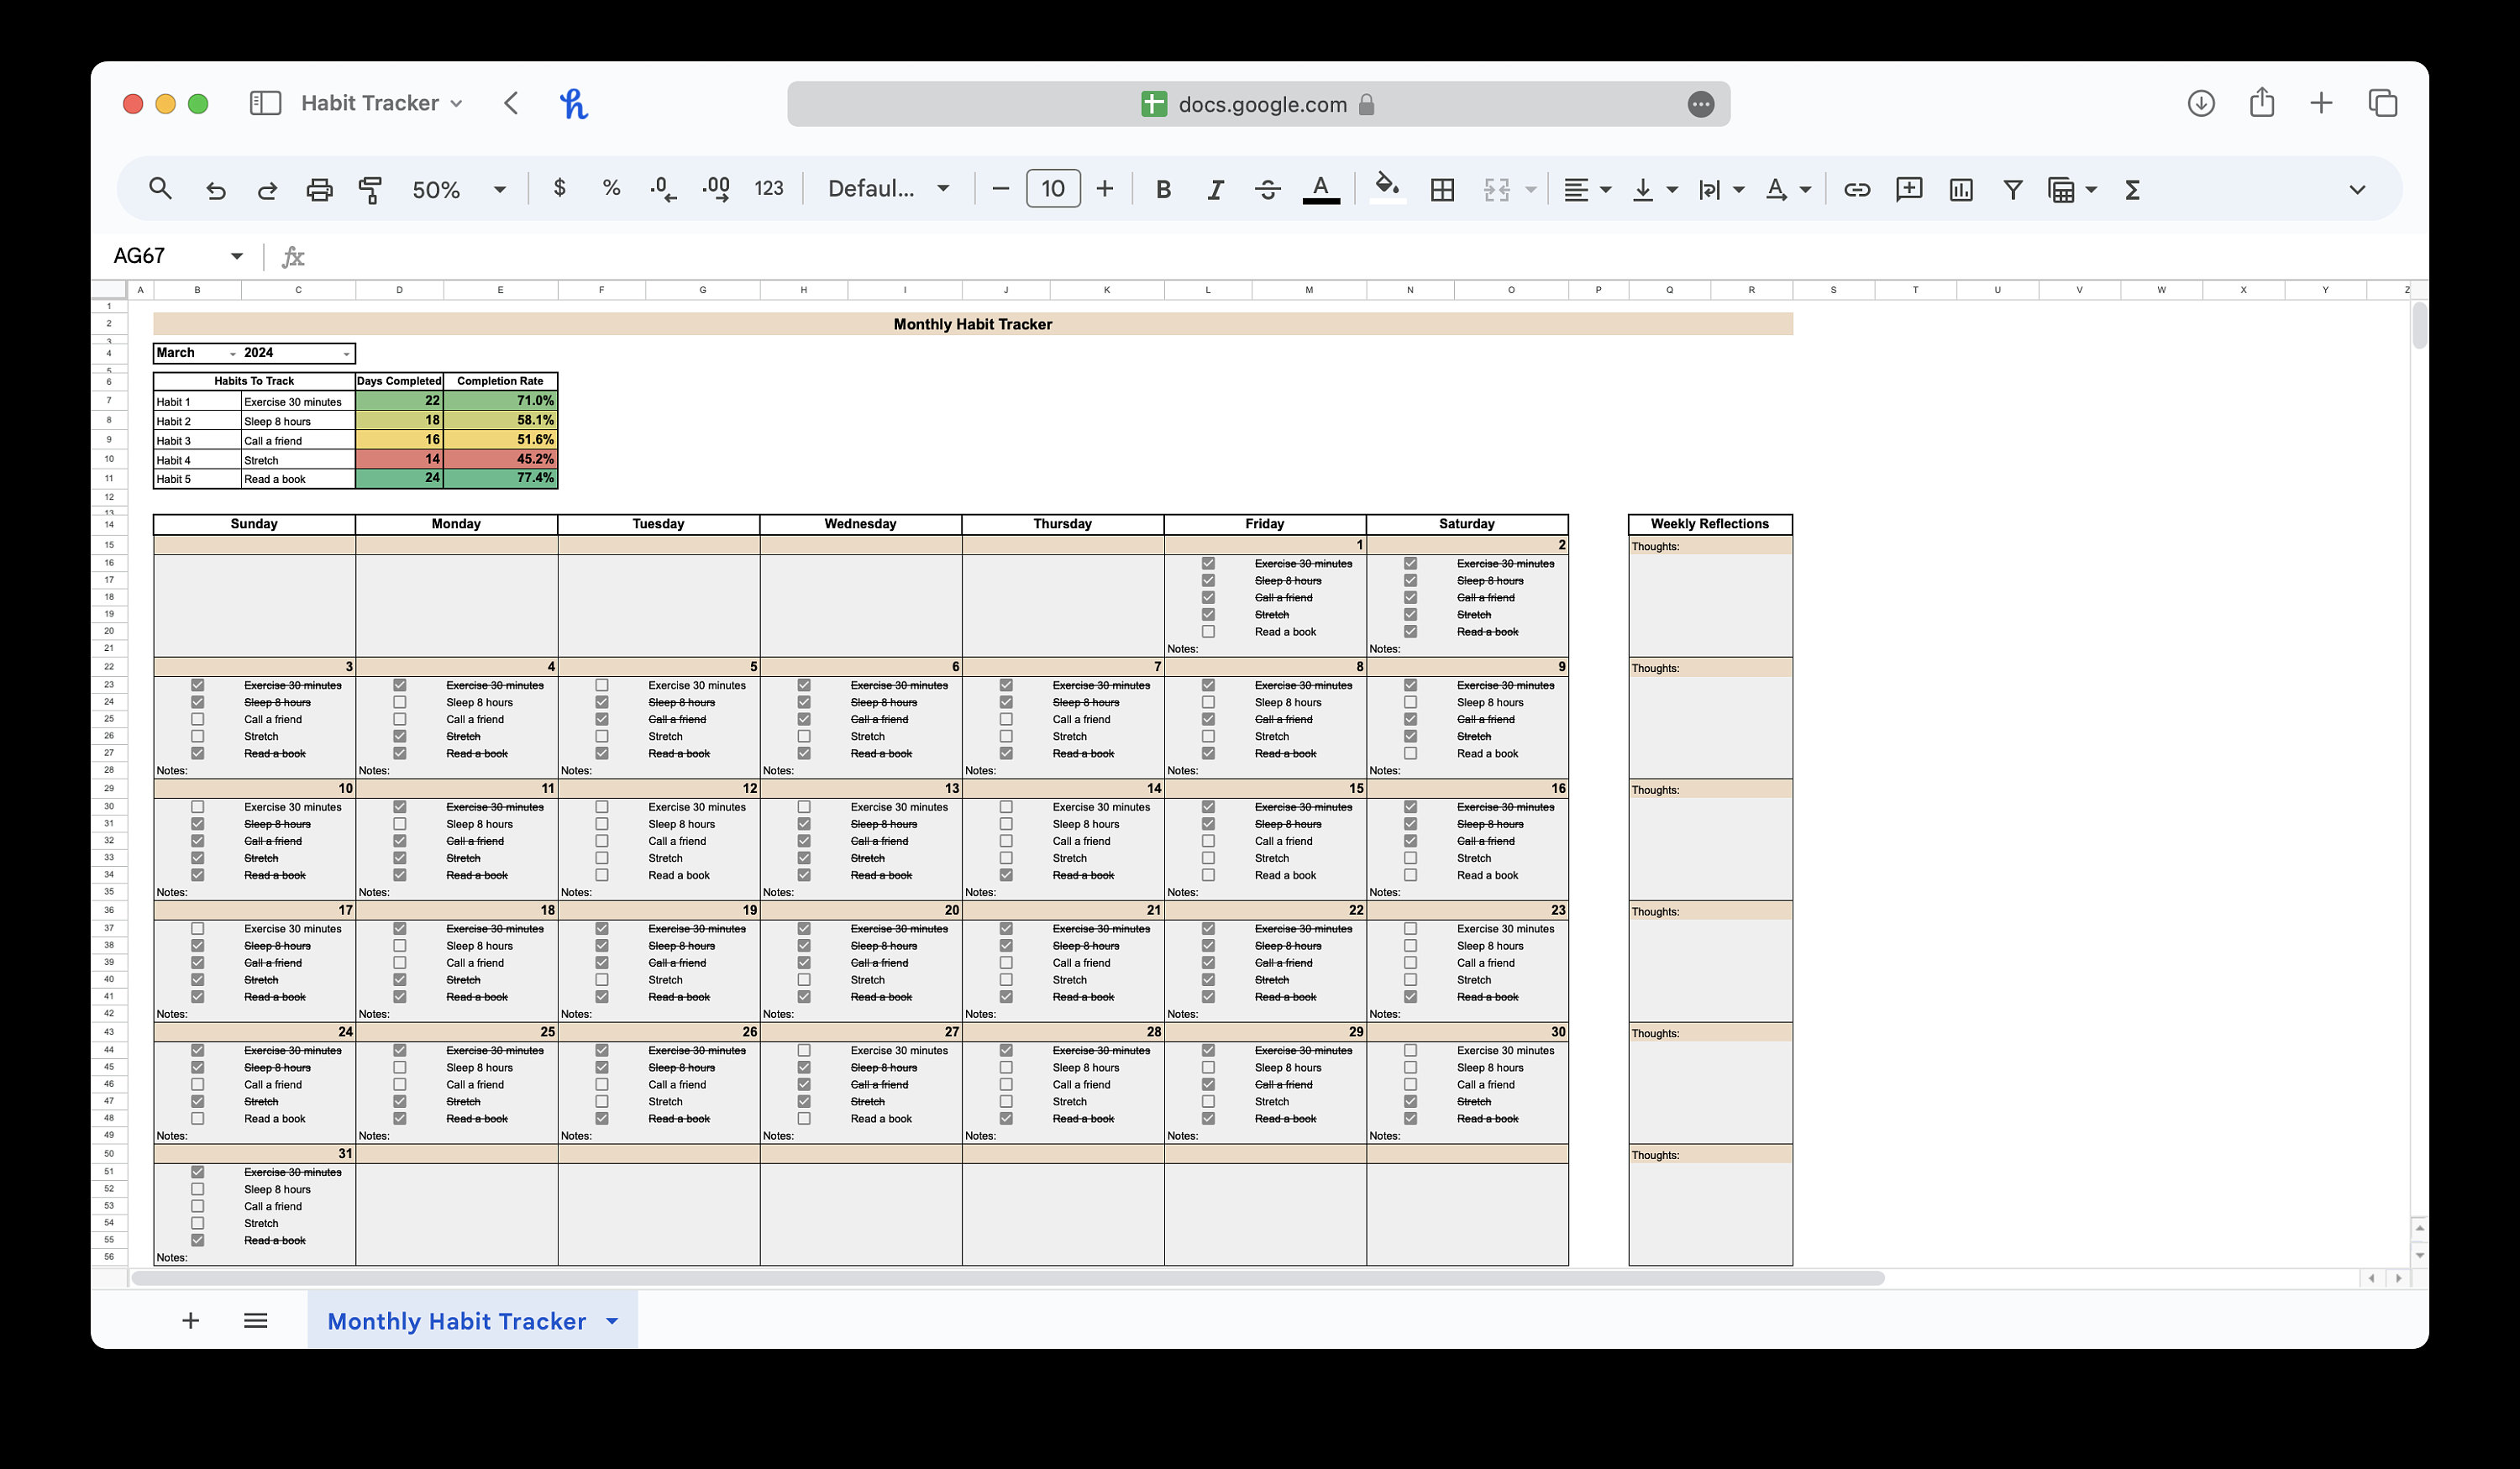Click the Print icon
This screenshot has height=1469, width=2520.
[x=319, y=189]
